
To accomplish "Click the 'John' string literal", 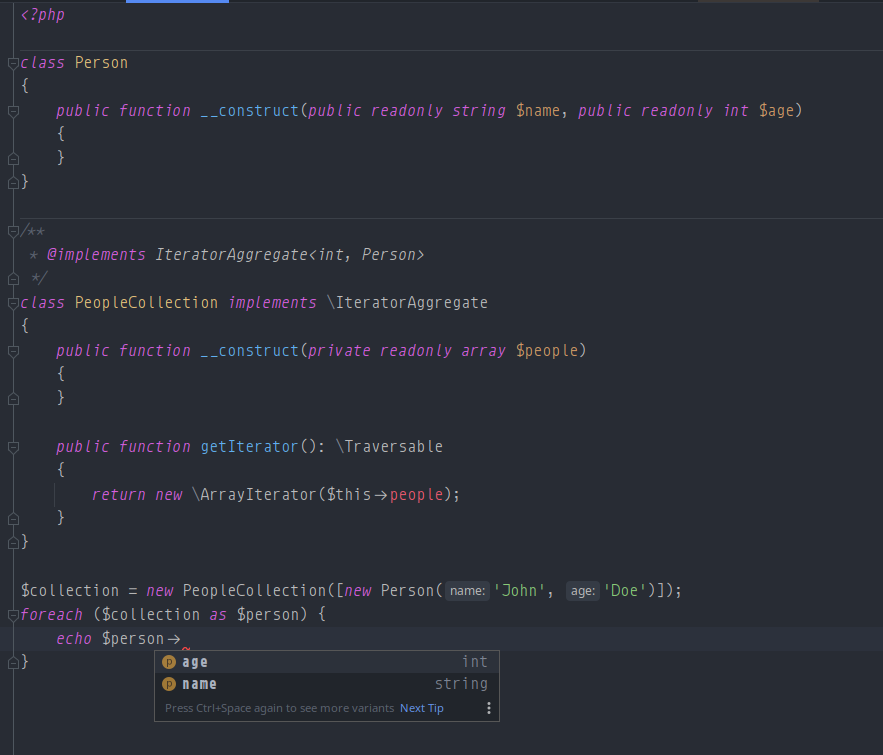I will tap(519, 591).
